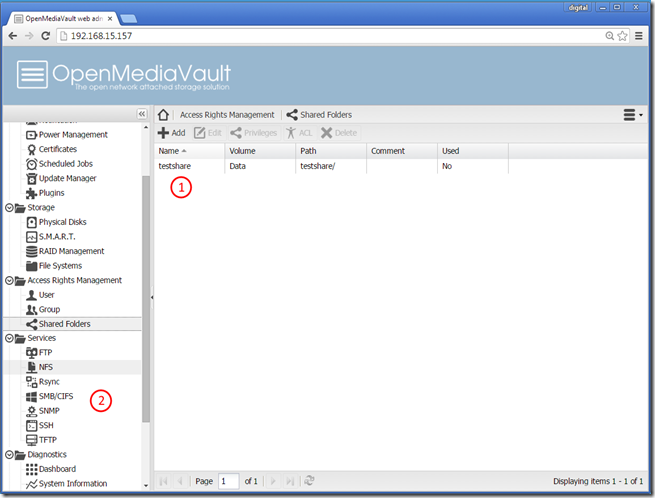Sort by Volume column header
Screen dimensions: 655x498
260,151
